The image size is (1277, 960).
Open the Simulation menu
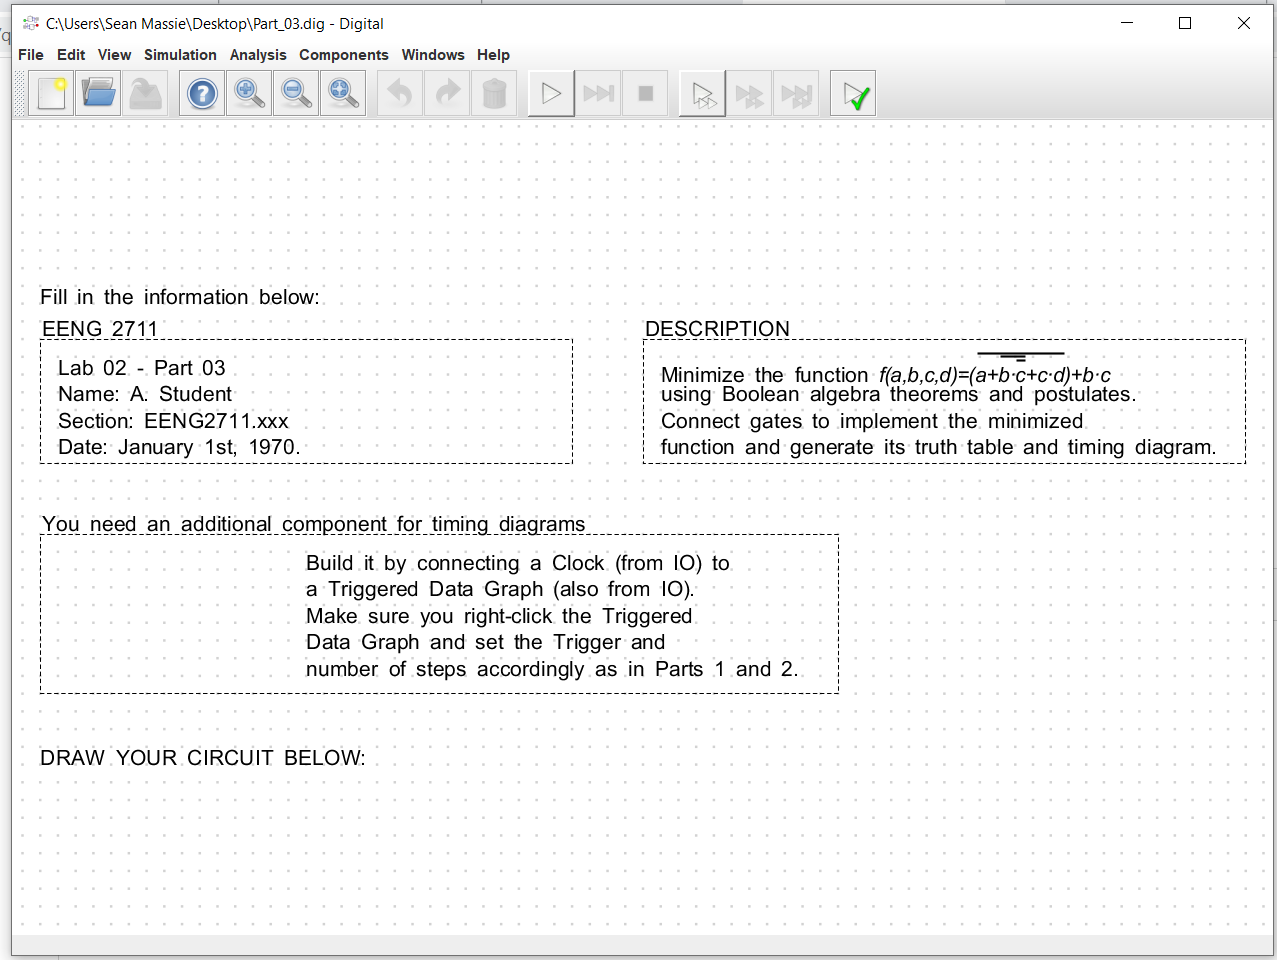[x=180, y=55]
